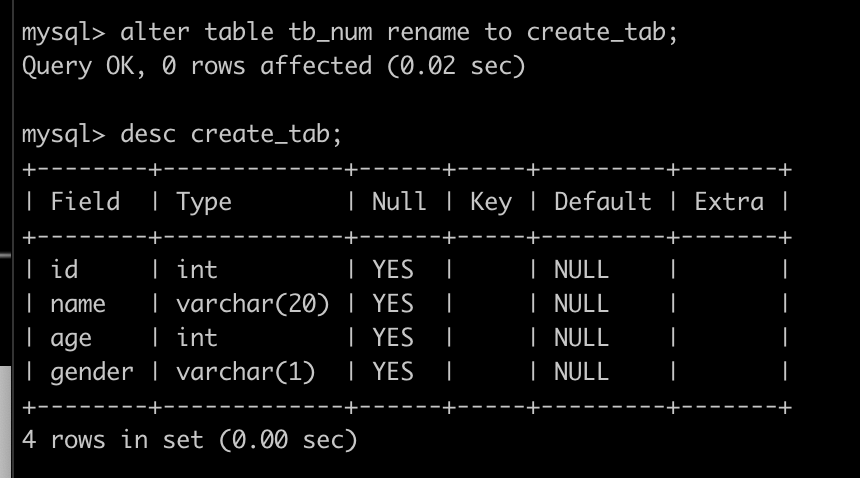Click the Type column header
This screenshot has width=860, height=478.
tap(204, 202)
